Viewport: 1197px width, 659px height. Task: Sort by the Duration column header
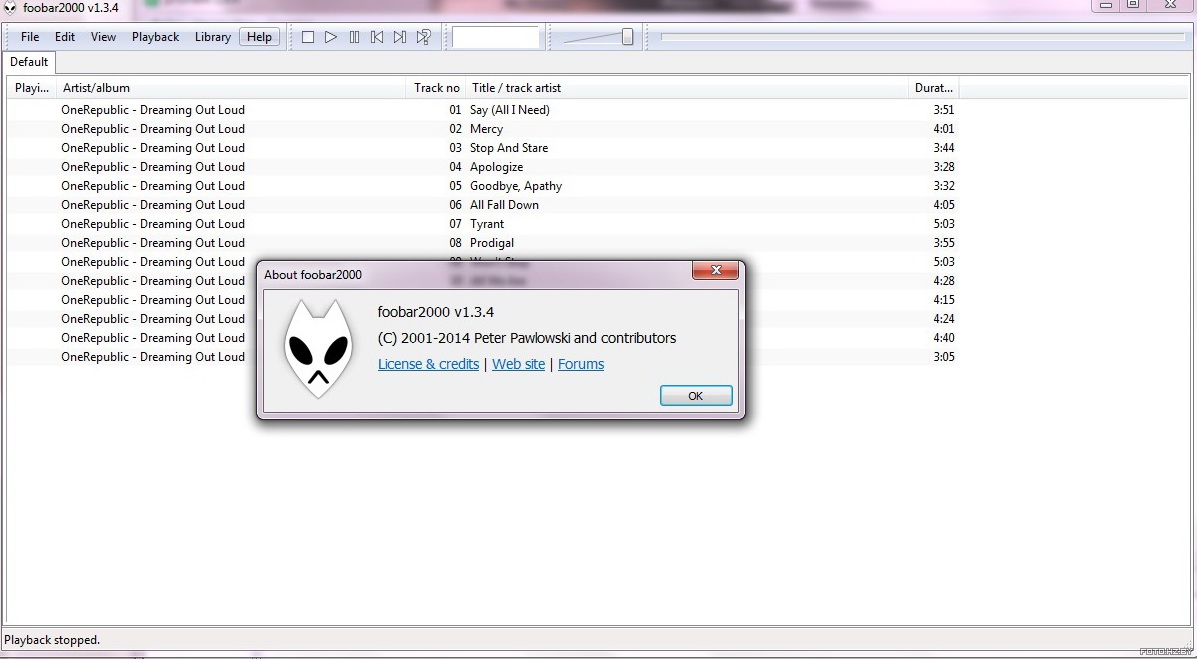[934, 88]
